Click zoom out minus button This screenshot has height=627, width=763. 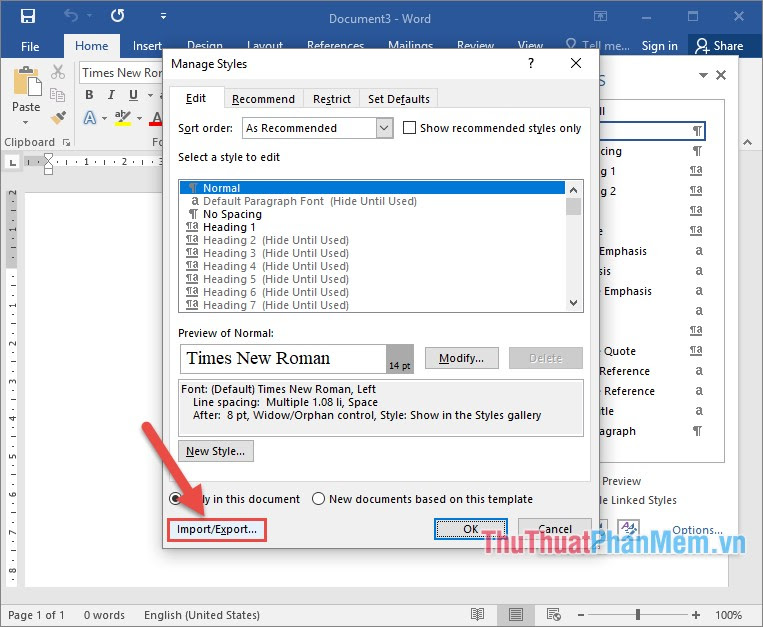[x=581, y=615]
